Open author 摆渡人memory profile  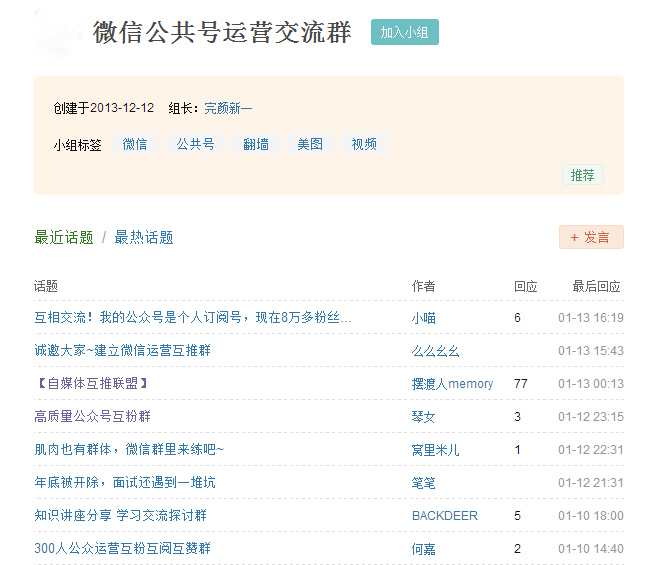click(452, 384)
